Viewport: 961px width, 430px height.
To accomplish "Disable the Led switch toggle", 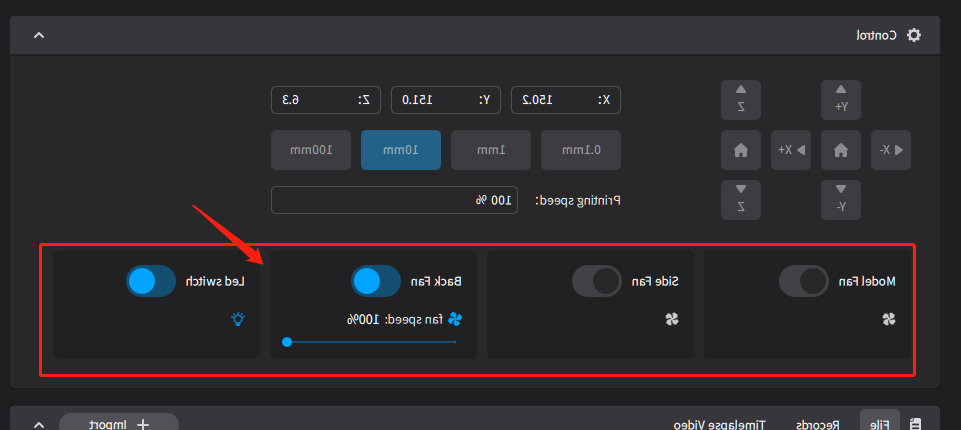I will 151,282.
